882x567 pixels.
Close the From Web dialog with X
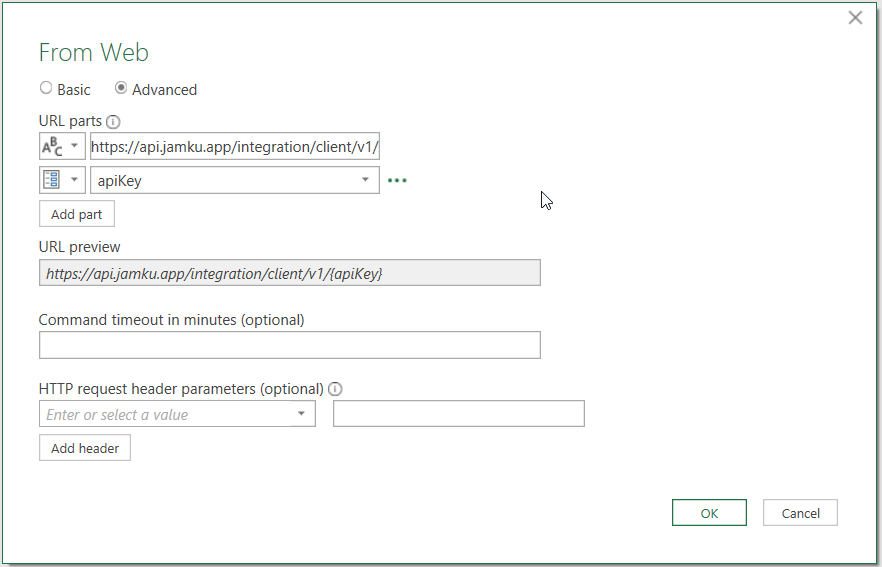click(x=855, y=18)
